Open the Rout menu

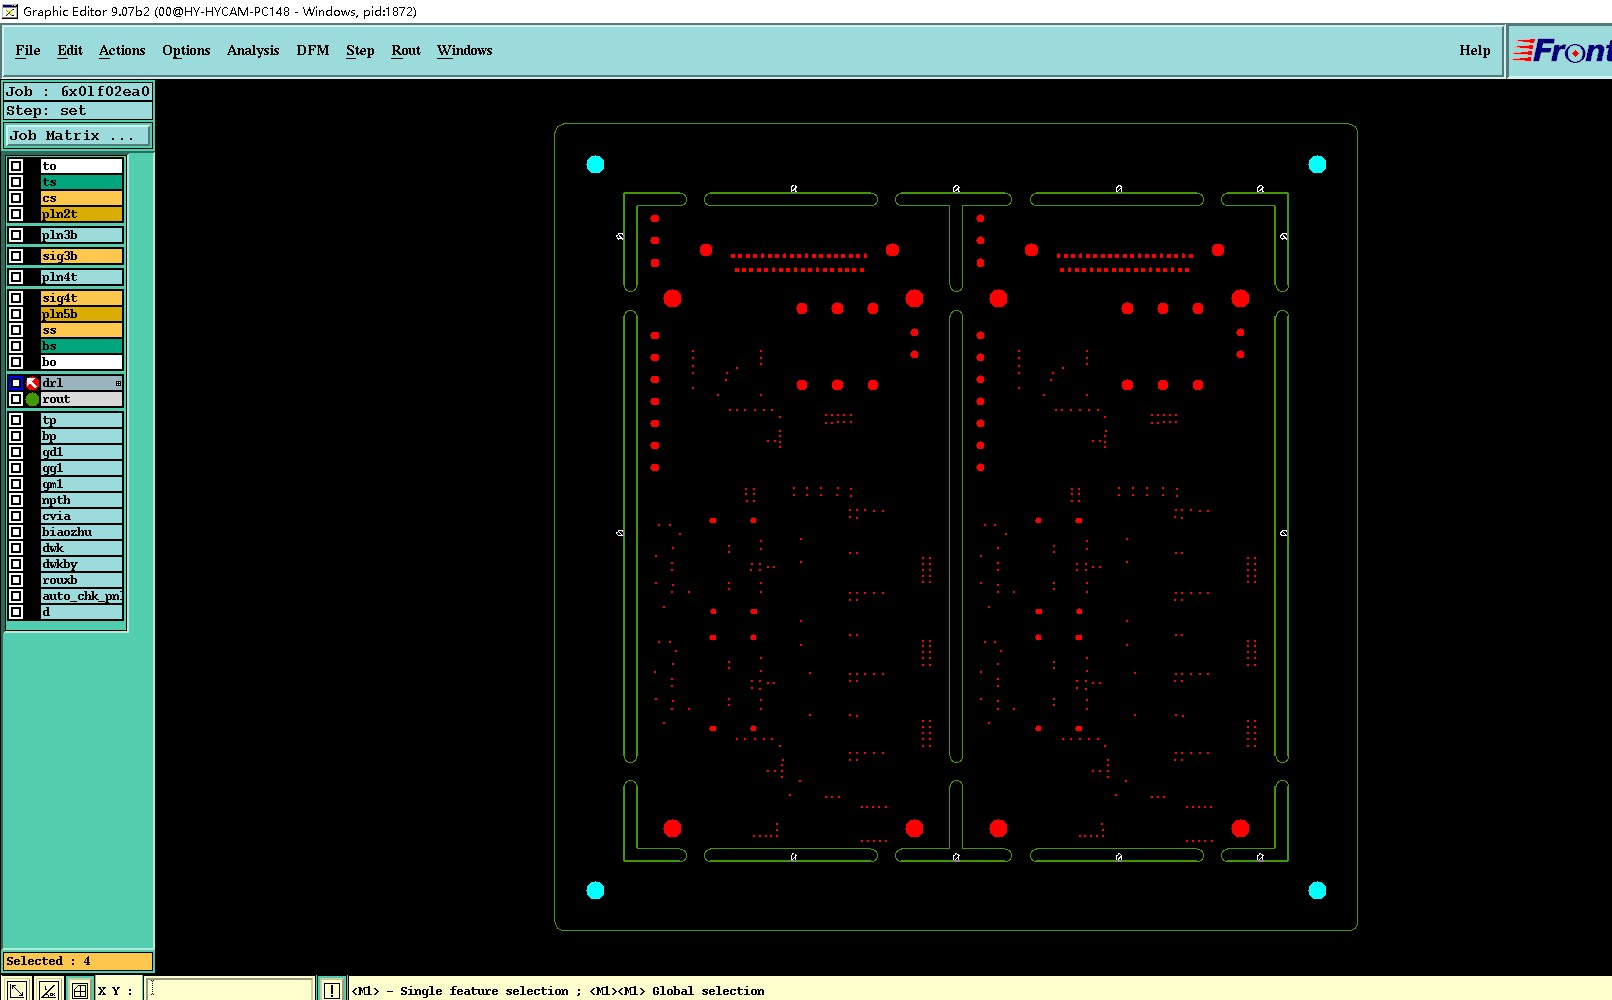click(x=406, y=50)
